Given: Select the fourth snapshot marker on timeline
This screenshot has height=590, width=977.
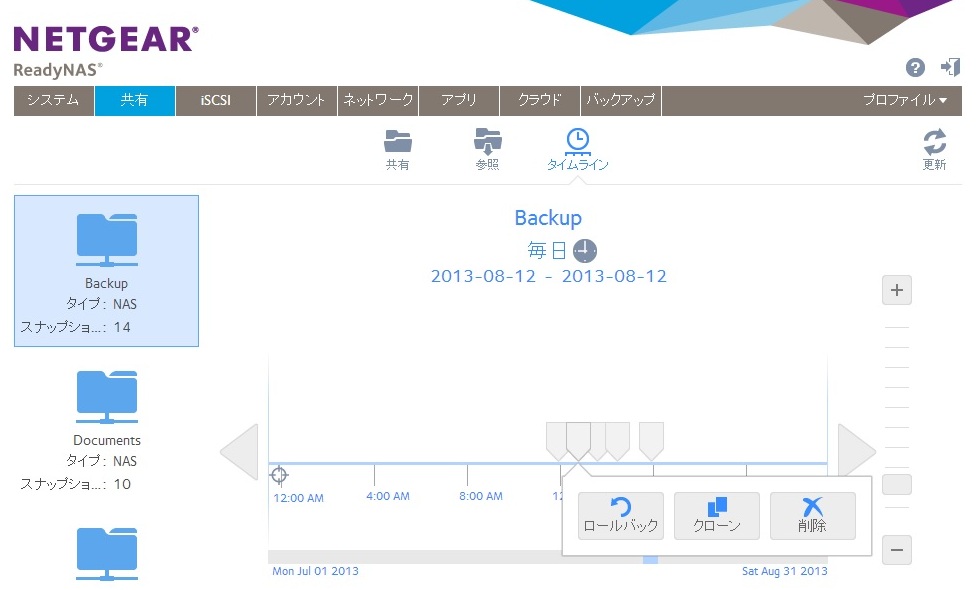Looking at the screenshot, I should click(617, 441).
